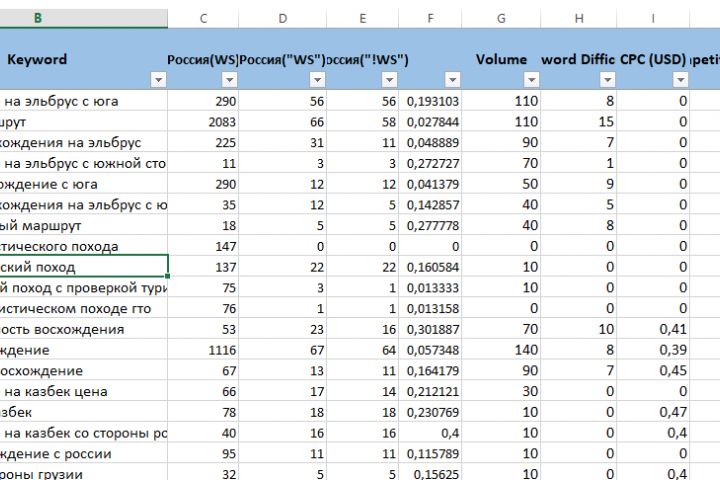720x480 pixels.
Task: Open the Volume column filter dropdown
Action: [x=531, y=80]
